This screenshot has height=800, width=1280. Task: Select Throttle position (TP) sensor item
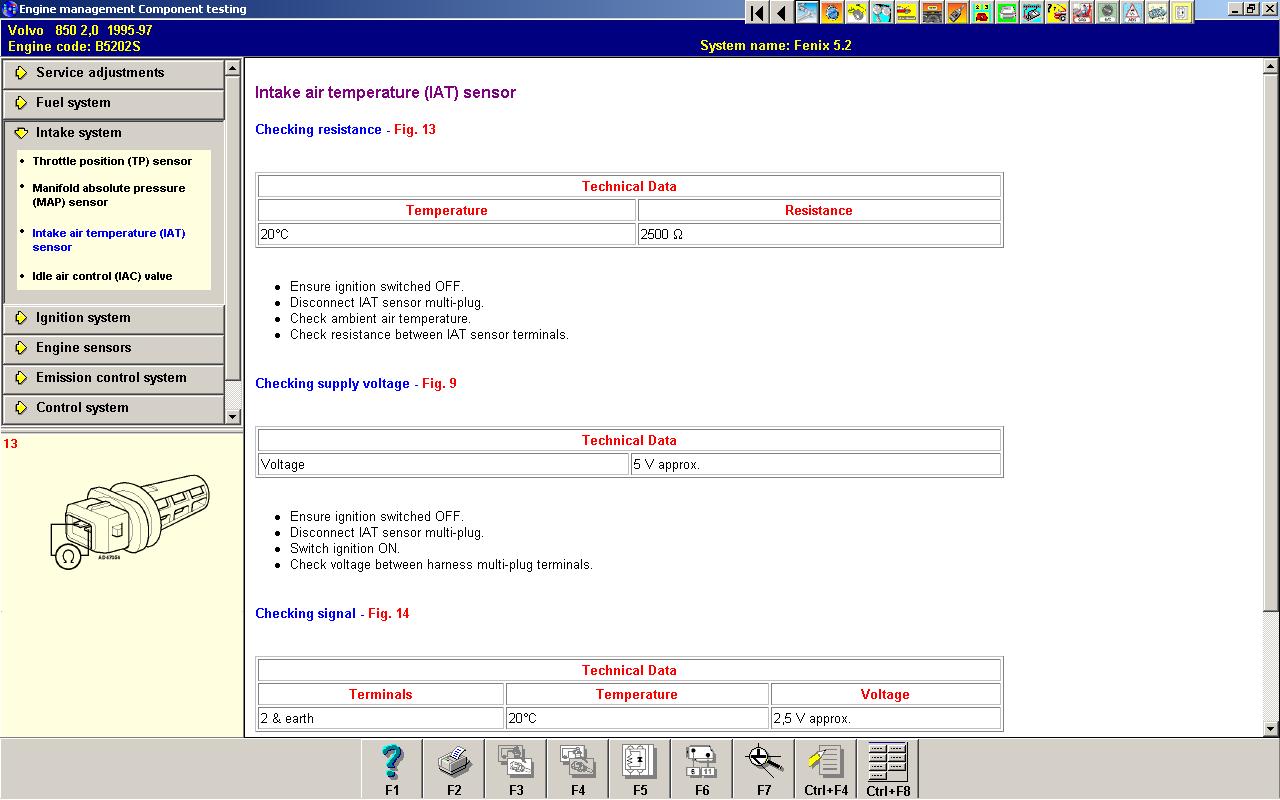(x=112, y=161)
